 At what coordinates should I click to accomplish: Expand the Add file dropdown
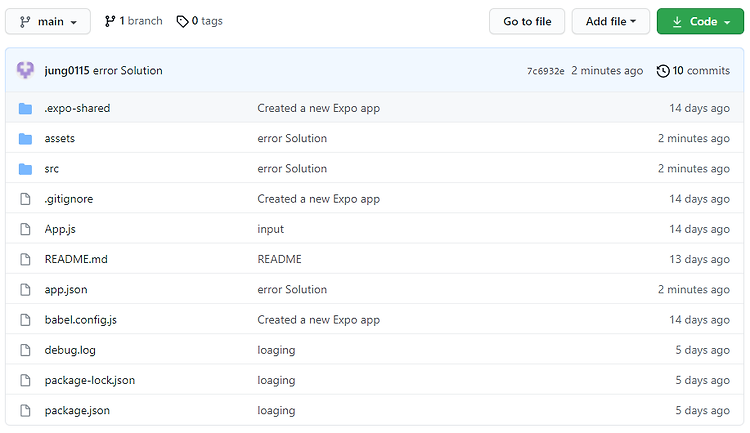(x=611, y=22)
